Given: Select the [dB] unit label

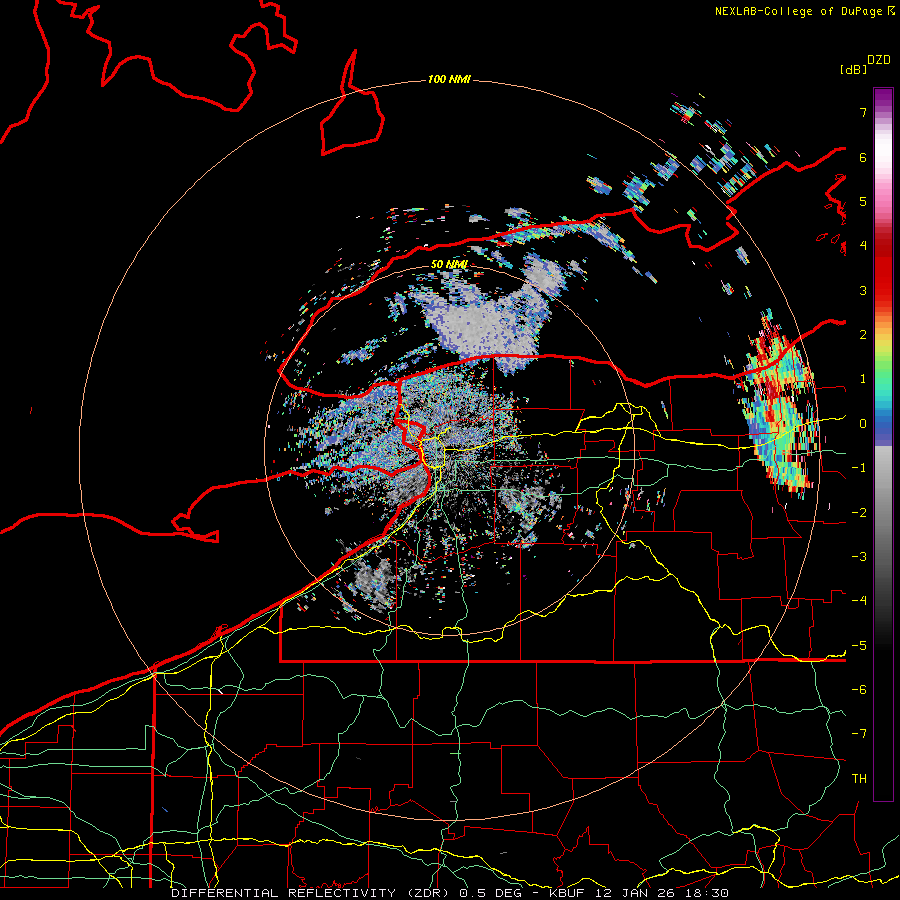Looking at the screenshot, I should (853, 69).
